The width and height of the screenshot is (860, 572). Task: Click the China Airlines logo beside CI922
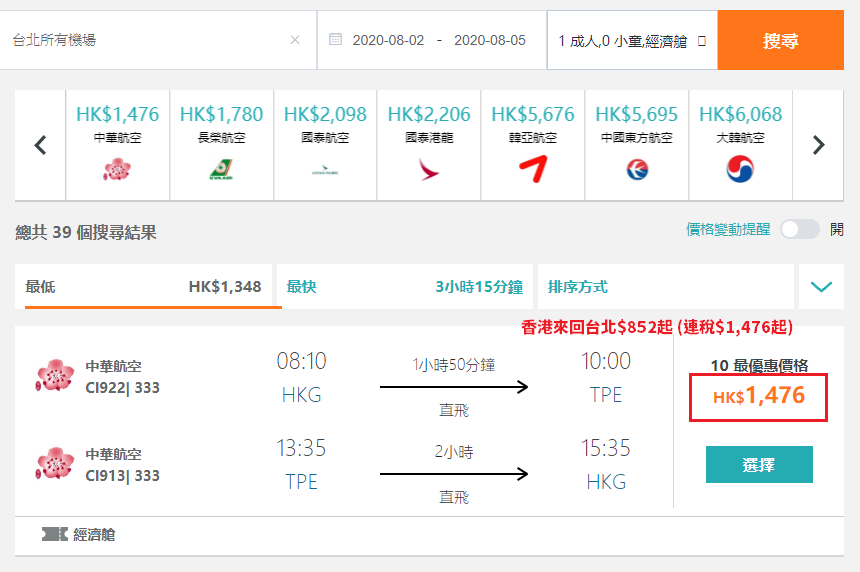54,376
